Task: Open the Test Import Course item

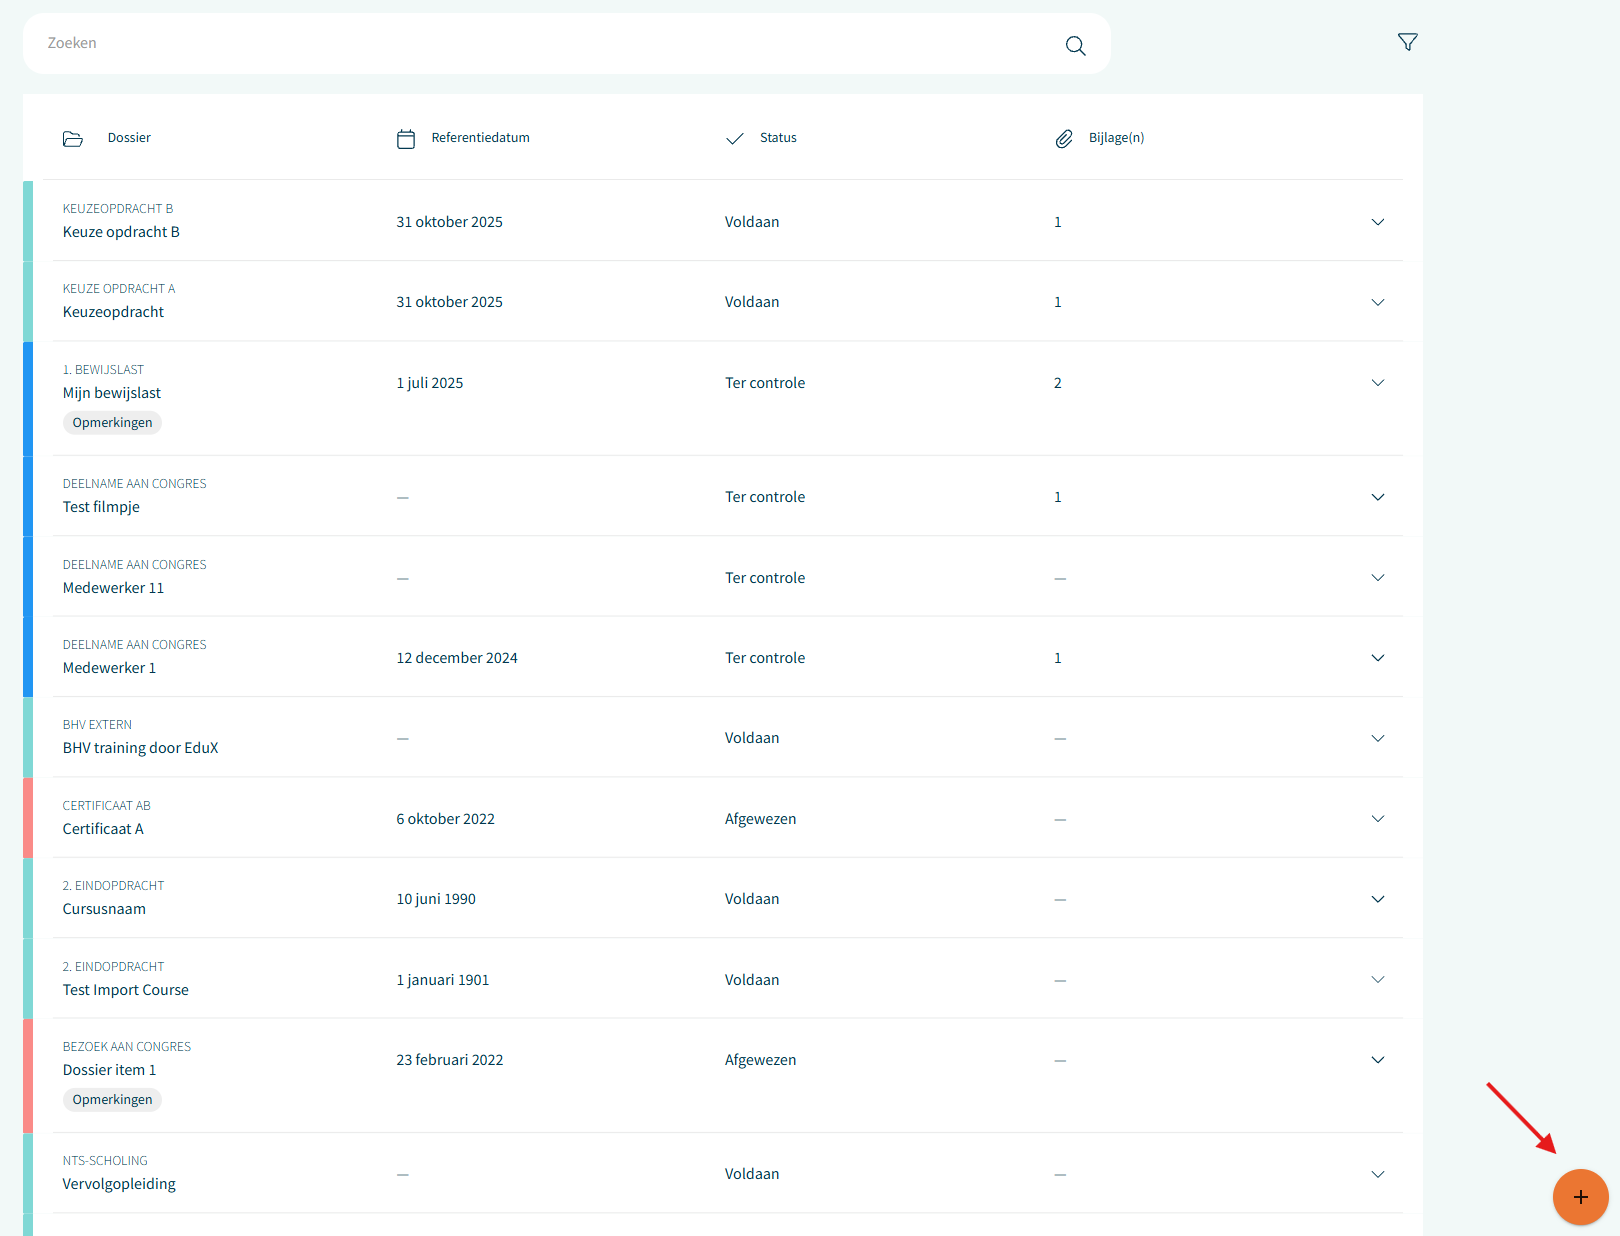Action: point(125,990)
